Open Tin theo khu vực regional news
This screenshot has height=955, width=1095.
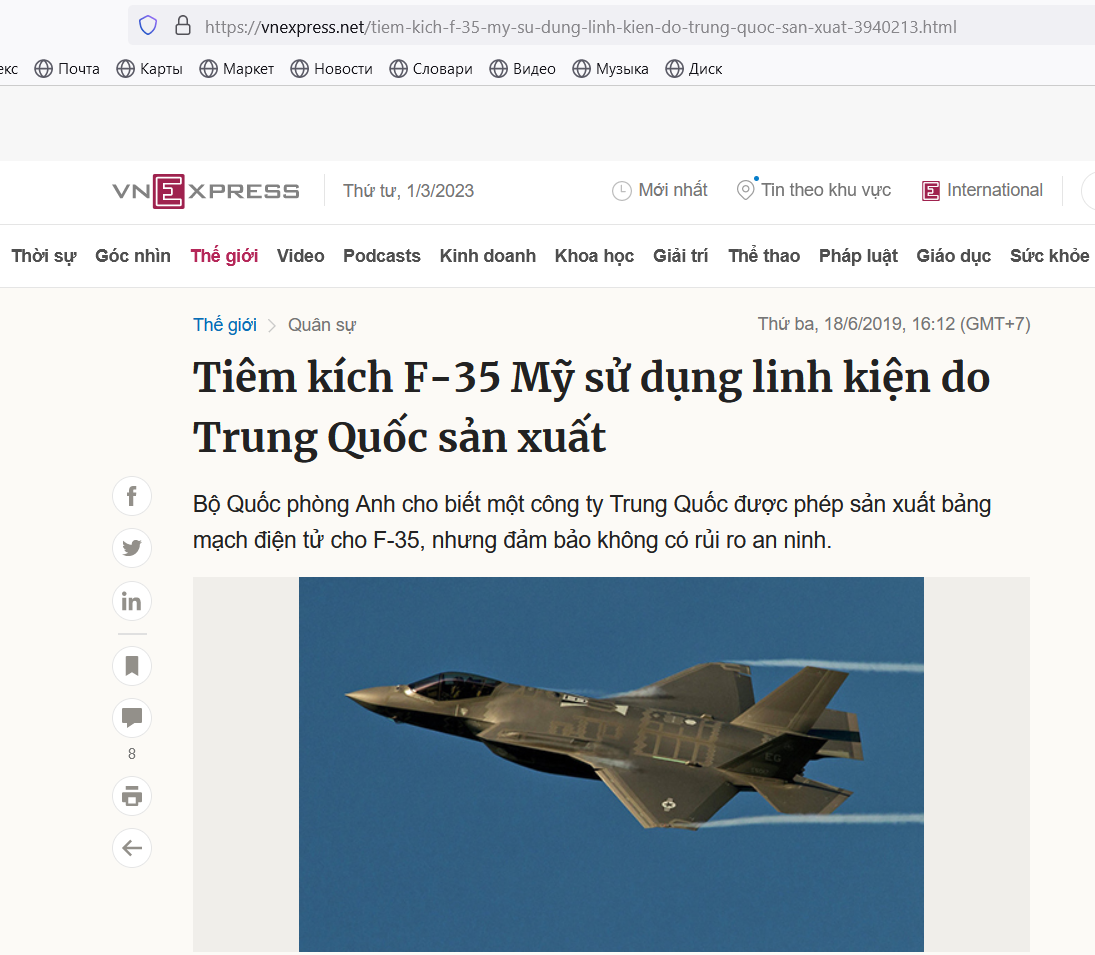coord(814,190)
